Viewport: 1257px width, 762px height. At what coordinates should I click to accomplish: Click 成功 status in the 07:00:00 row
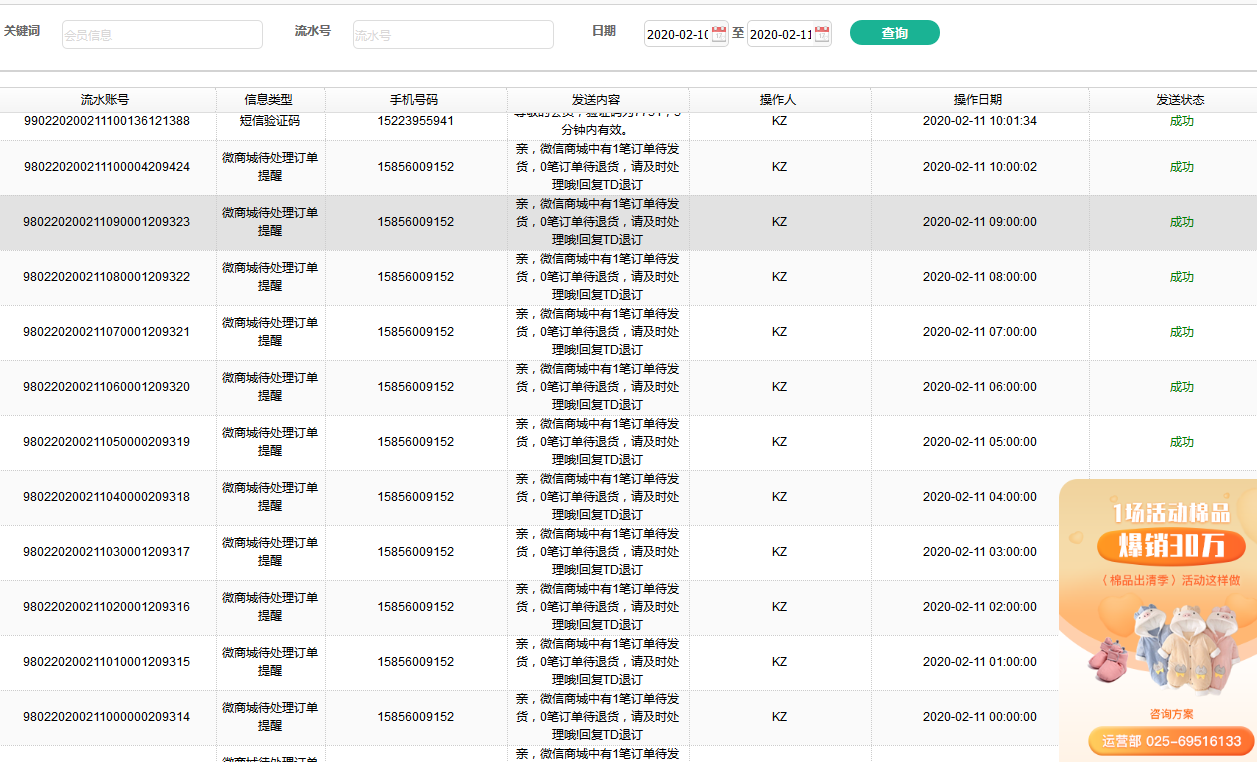1181,332
